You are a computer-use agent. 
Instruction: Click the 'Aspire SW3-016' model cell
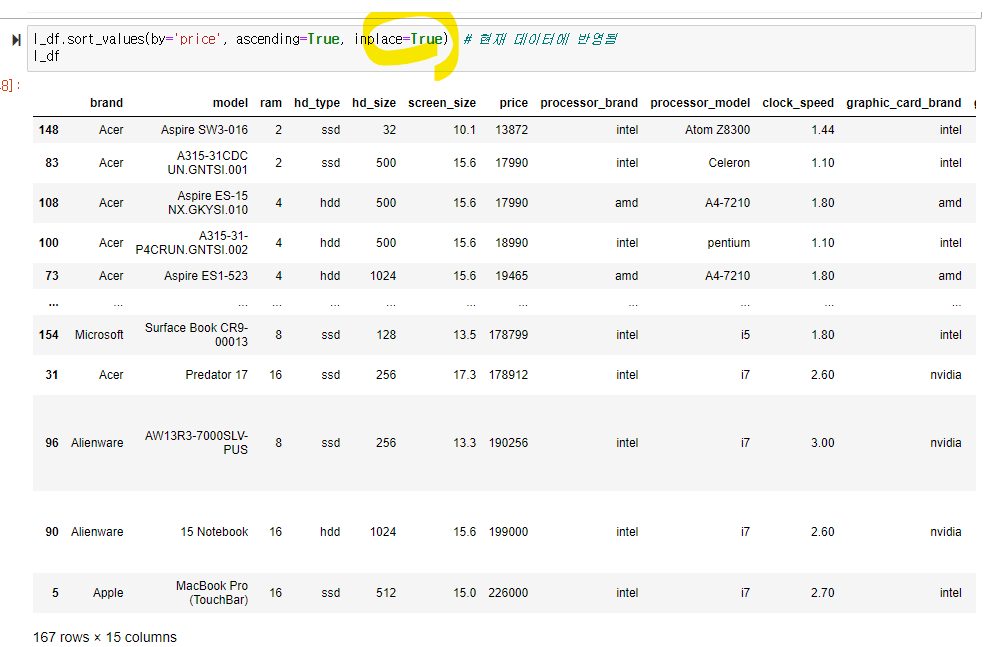point(204,130)
